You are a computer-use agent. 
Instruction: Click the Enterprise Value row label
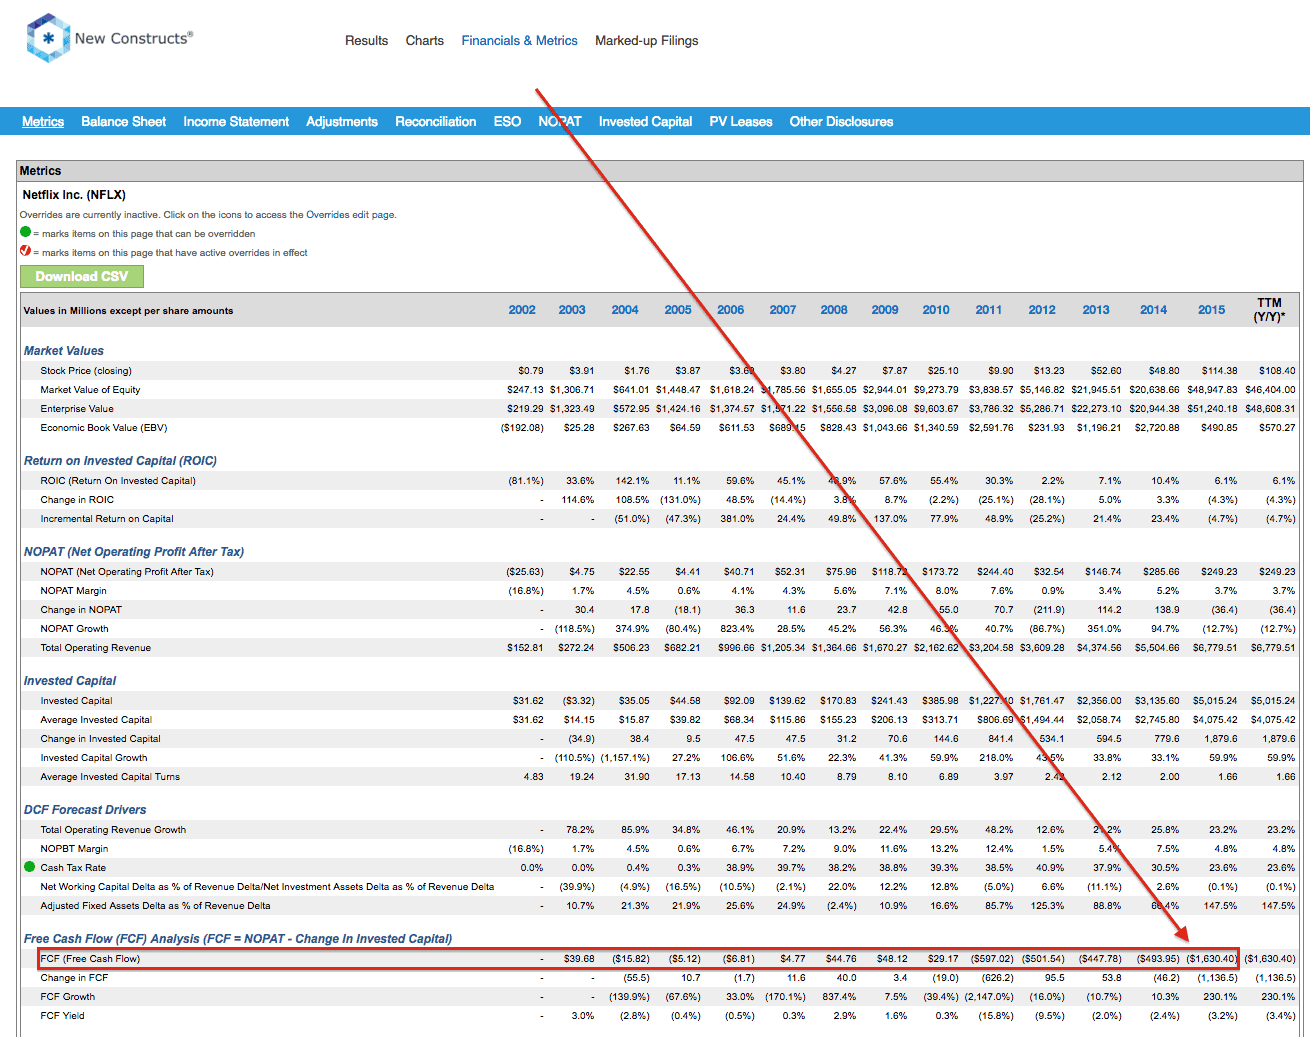pyautogui.click(x=77, y=409)
